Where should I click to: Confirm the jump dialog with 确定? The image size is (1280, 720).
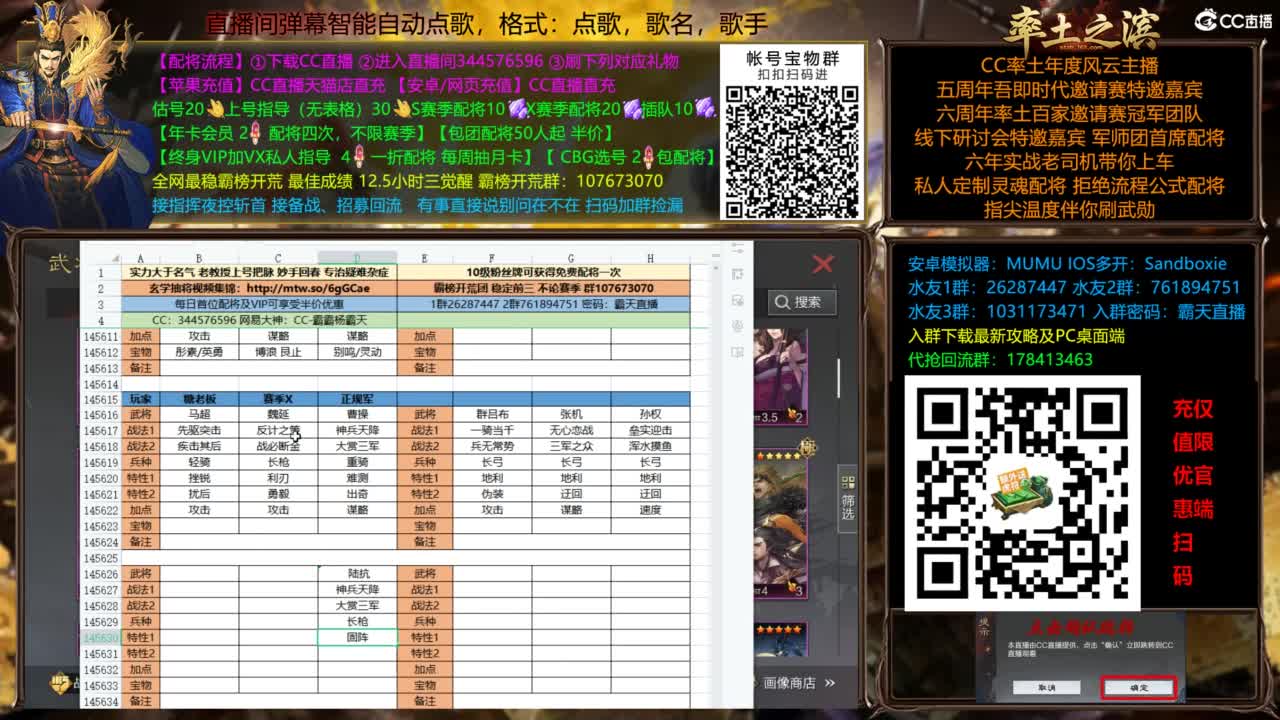1138,686
